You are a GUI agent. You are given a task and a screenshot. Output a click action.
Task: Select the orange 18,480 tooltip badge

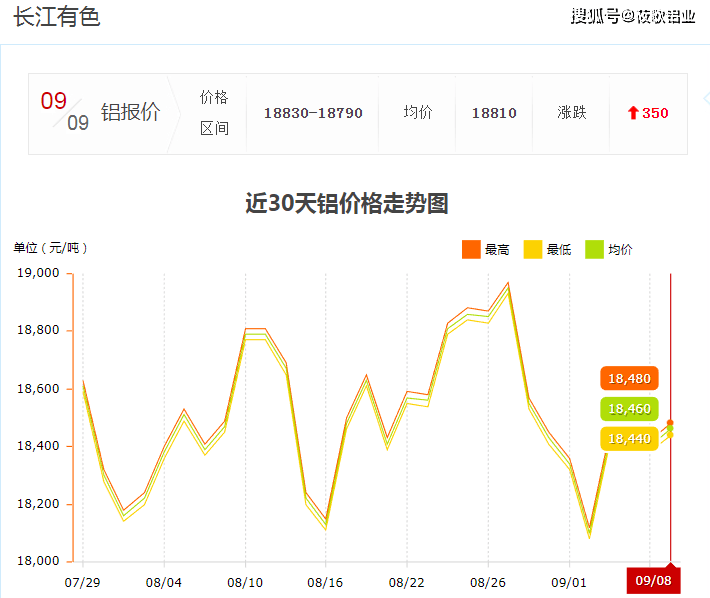coord(629,379)
